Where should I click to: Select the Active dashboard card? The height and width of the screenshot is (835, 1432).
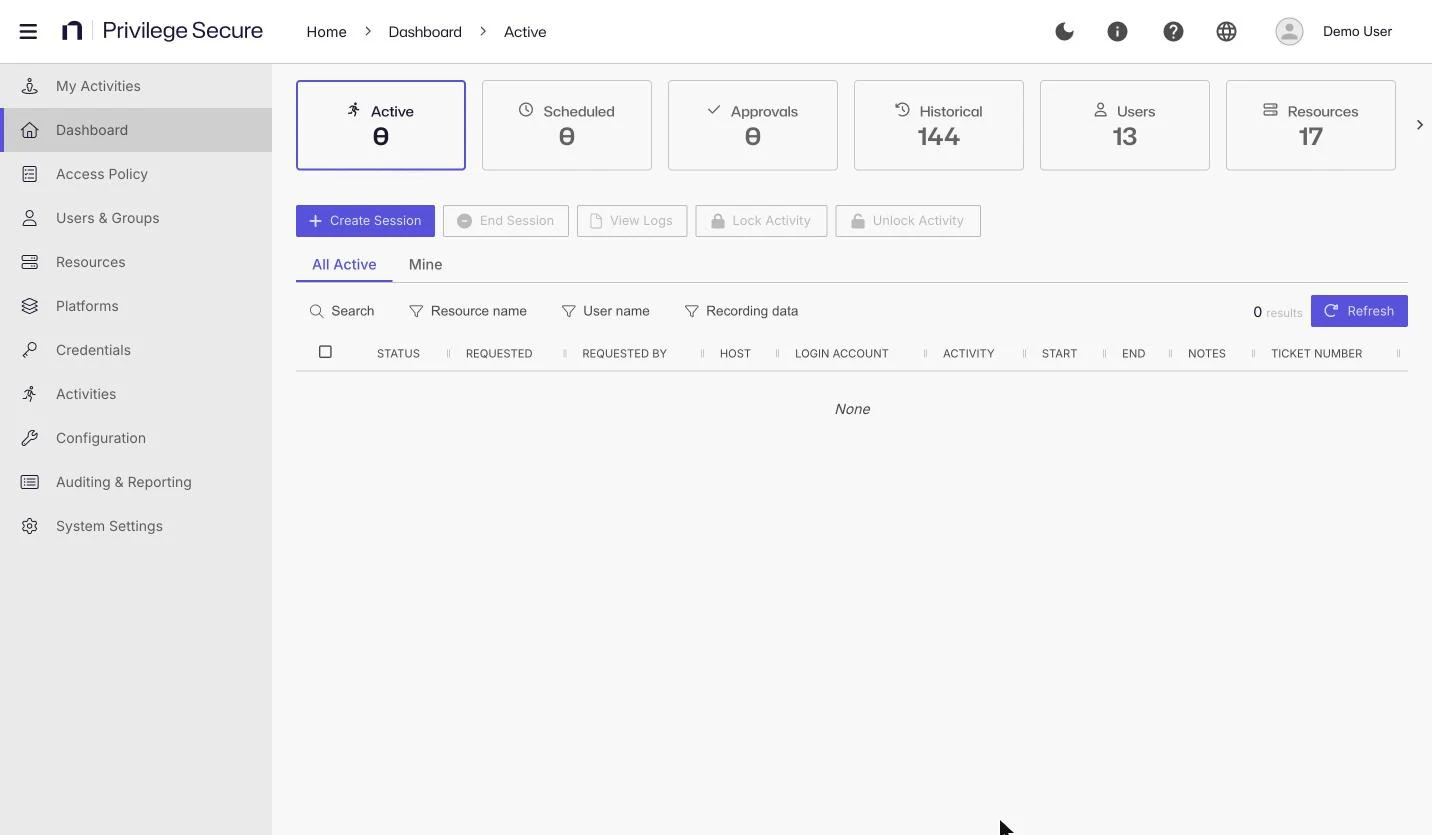click(381, 125)
